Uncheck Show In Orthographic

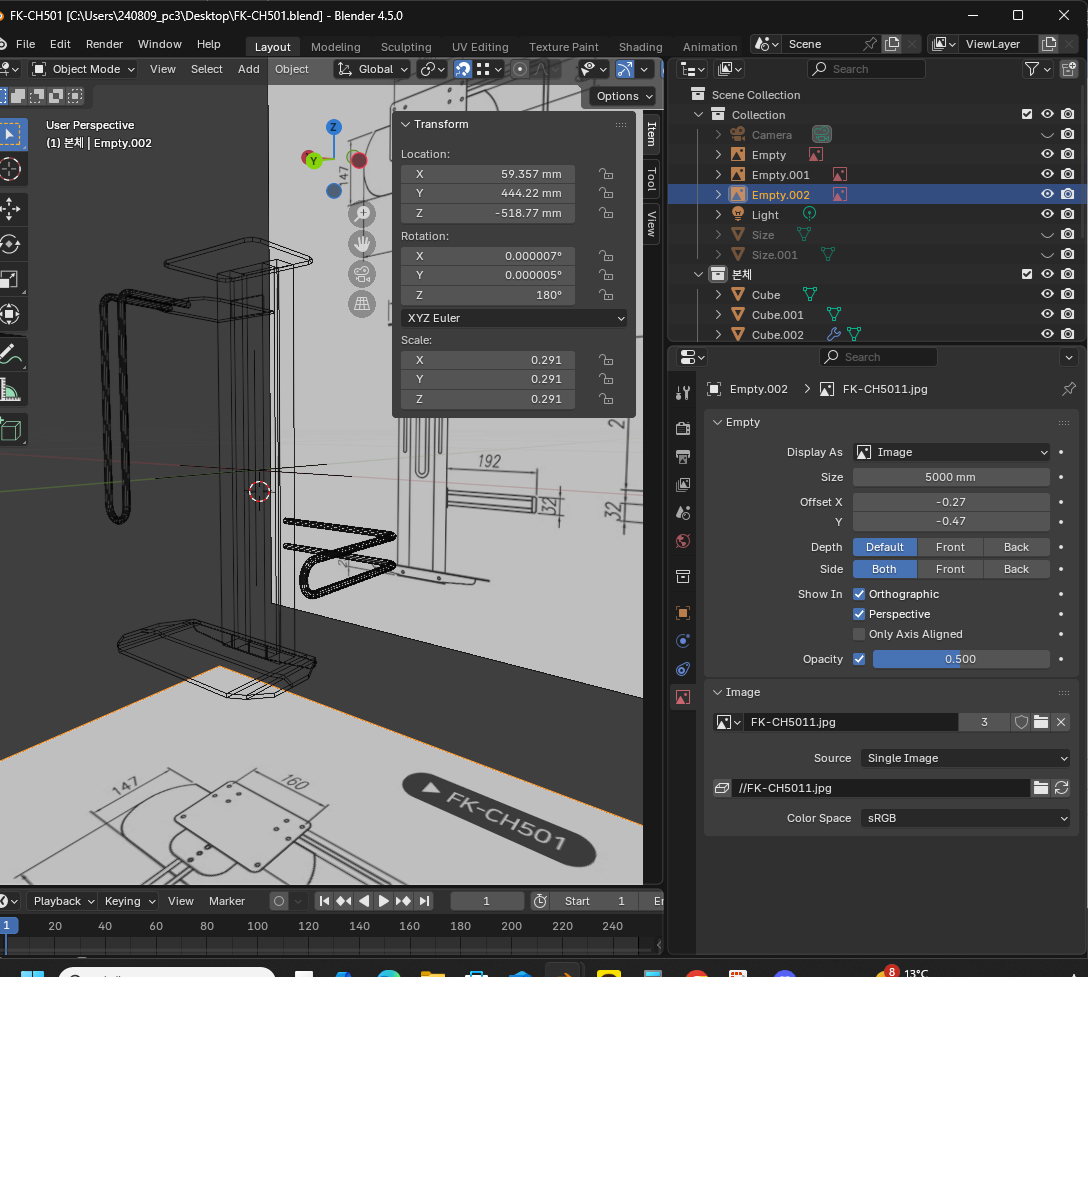click(x=859, y=594)
